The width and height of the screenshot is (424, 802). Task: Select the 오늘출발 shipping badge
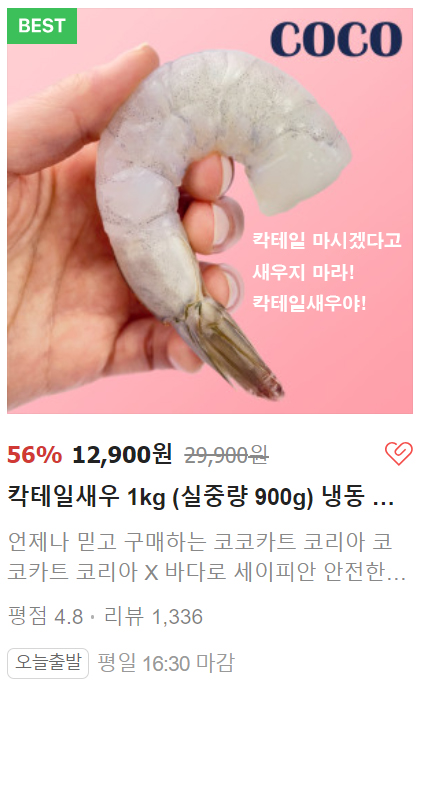[x=48, y=663]
